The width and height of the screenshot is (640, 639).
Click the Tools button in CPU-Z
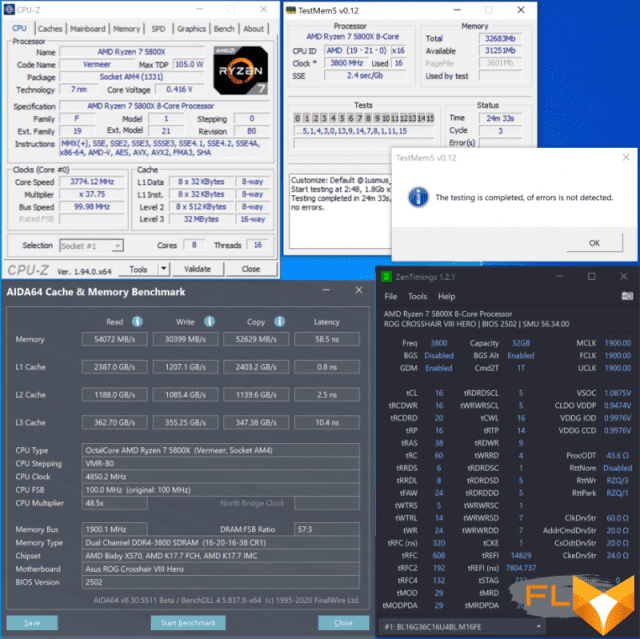tap(138, 269)
